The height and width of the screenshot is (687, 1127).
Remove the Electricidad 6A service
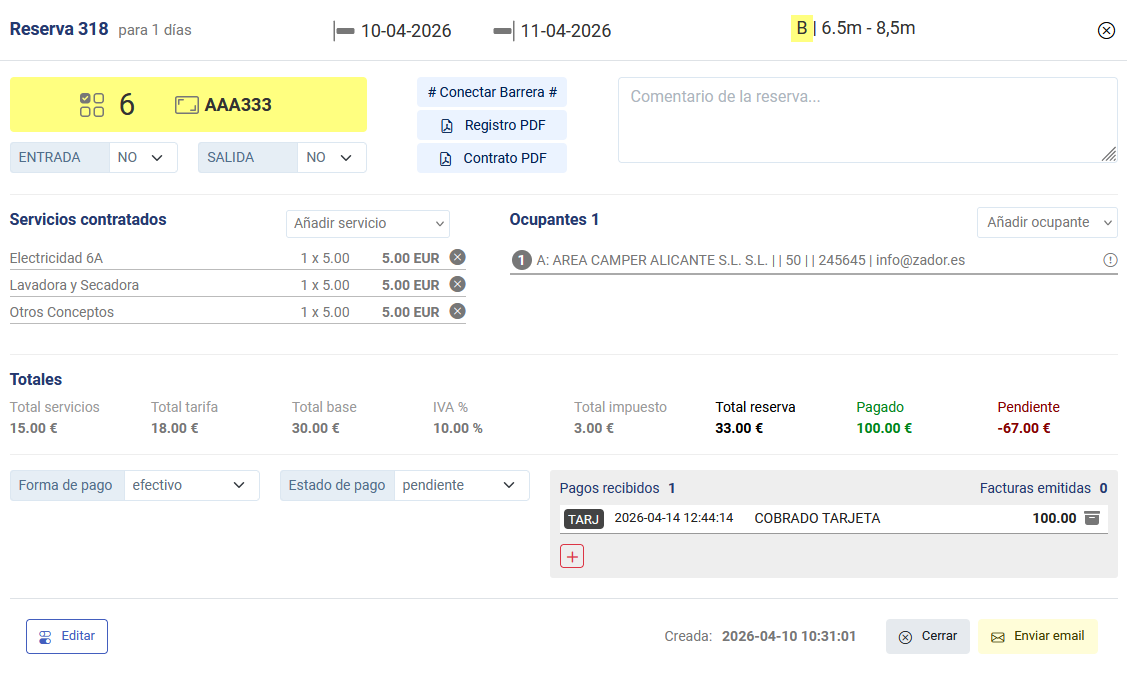point(457,257)
